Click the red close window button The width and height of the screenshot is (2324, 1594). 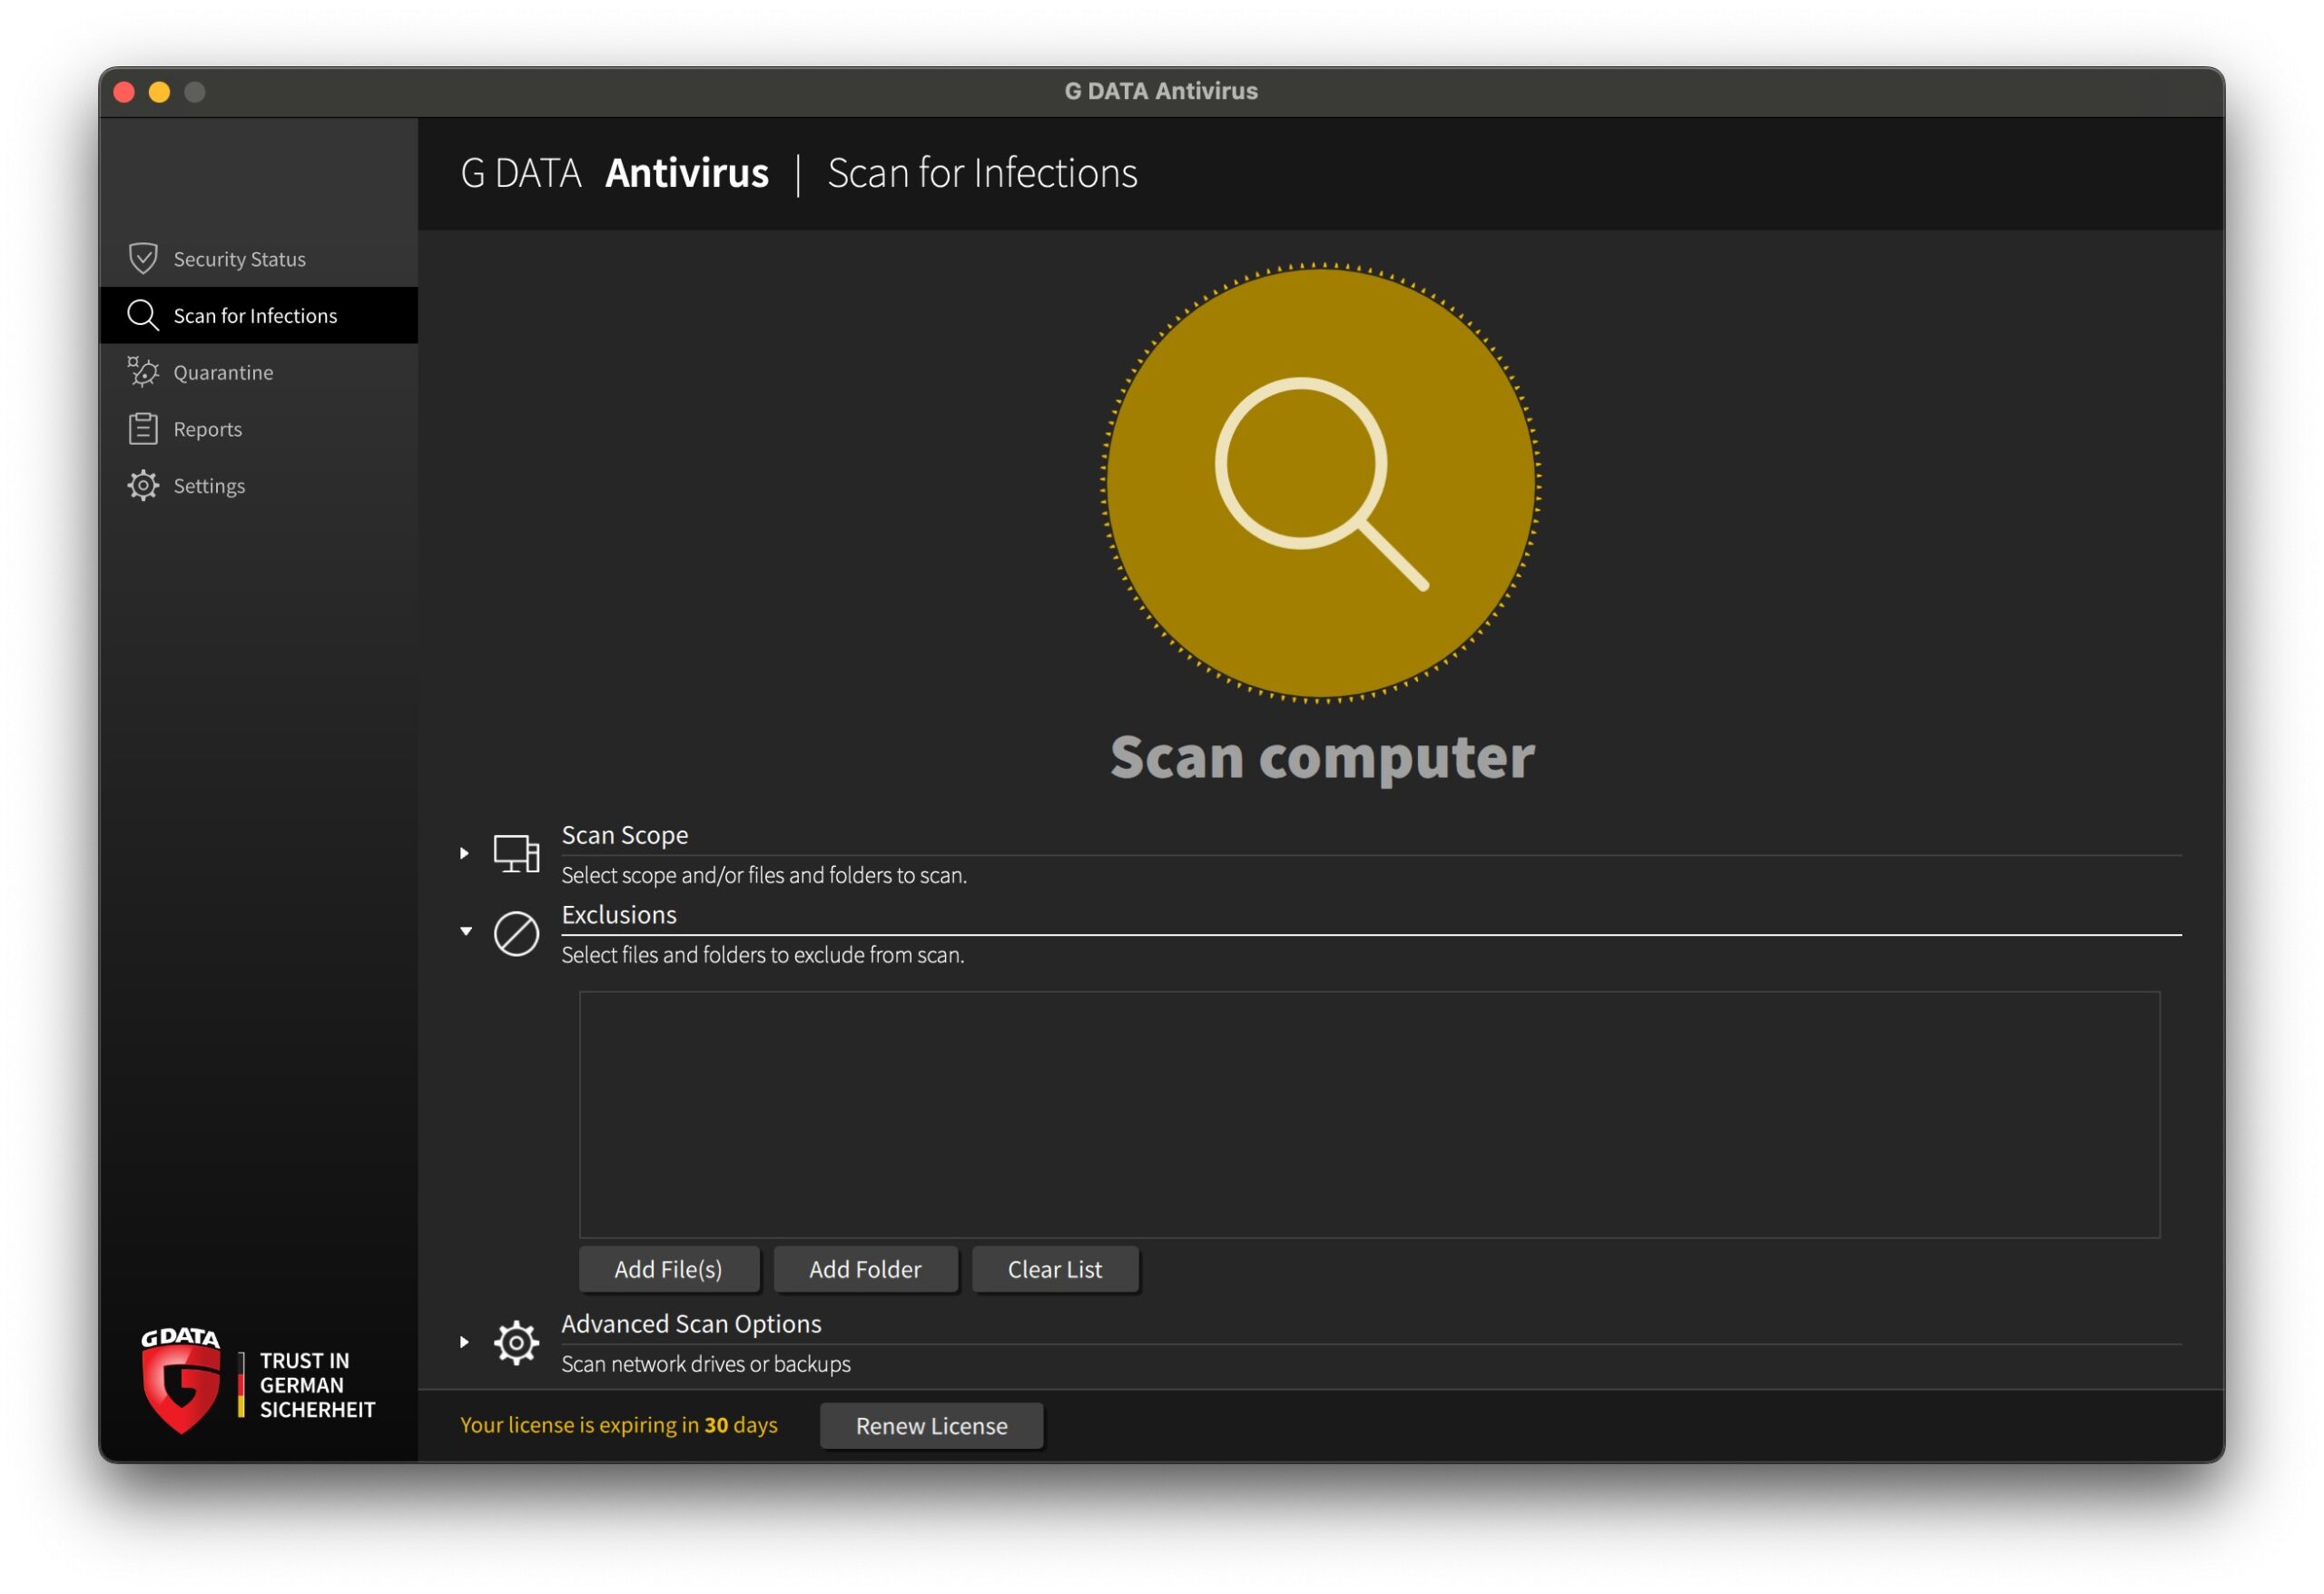(x=124, y=92)
